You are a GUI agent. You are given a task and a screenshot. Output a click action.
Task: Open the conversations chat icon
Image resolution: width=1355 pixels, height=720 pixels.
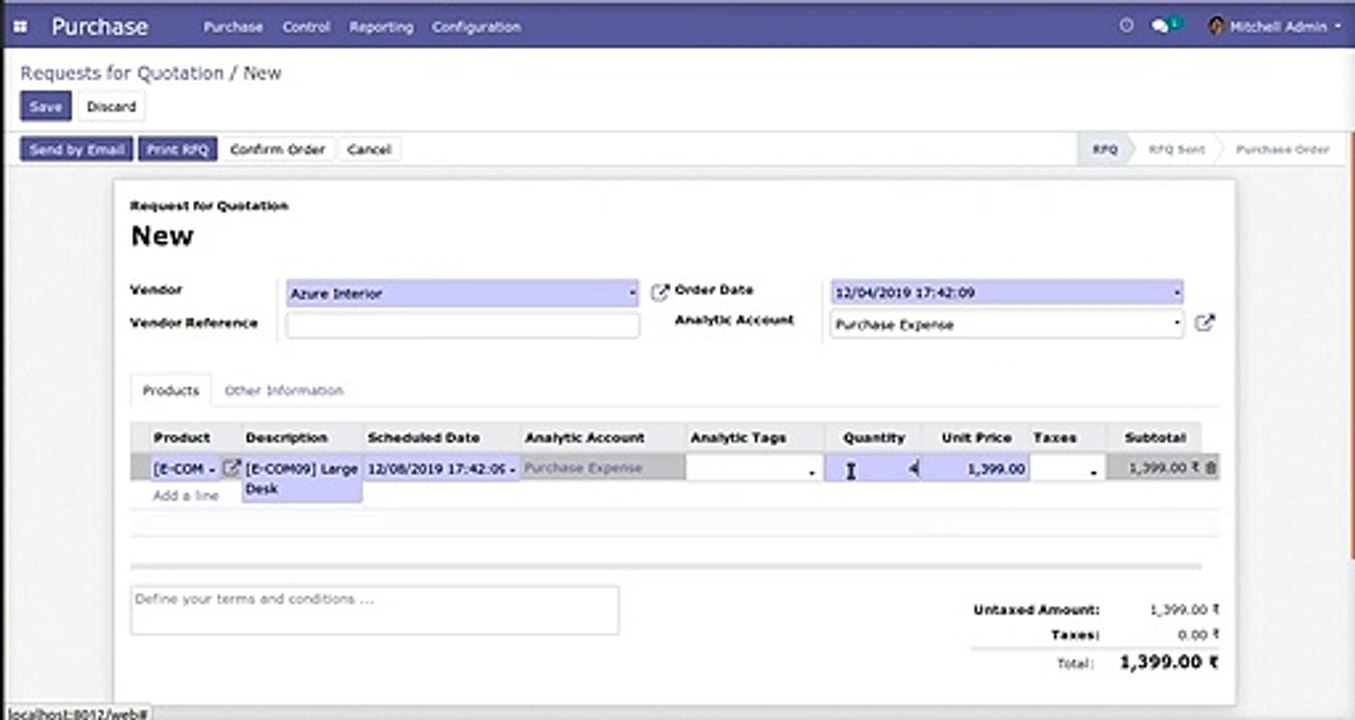pyautogui.click(x=1161, y=27)
